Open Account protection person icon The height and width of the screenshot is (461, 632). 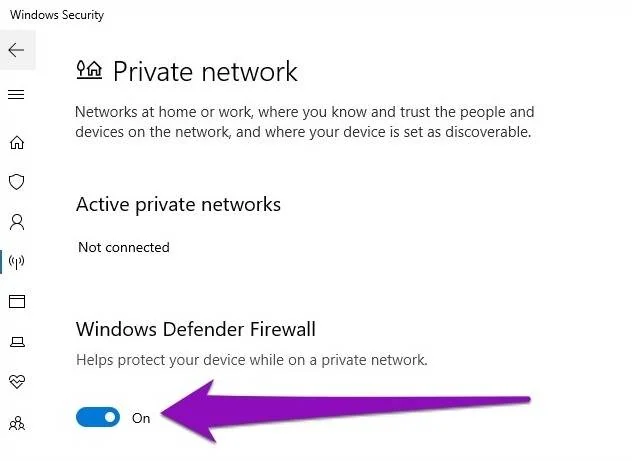point(17,222)
